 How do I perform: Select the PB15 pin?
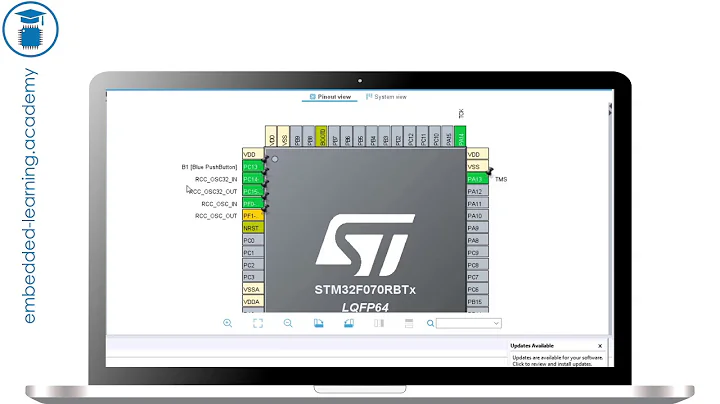478,302
